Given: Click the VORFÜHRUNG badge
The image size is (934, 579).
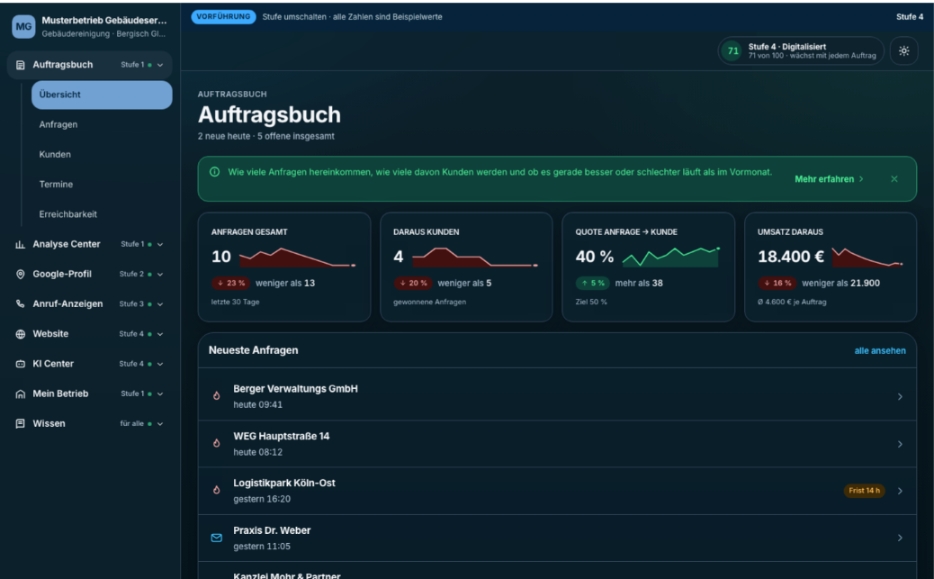Looking at the screenshot, I should tap(223, 17).
